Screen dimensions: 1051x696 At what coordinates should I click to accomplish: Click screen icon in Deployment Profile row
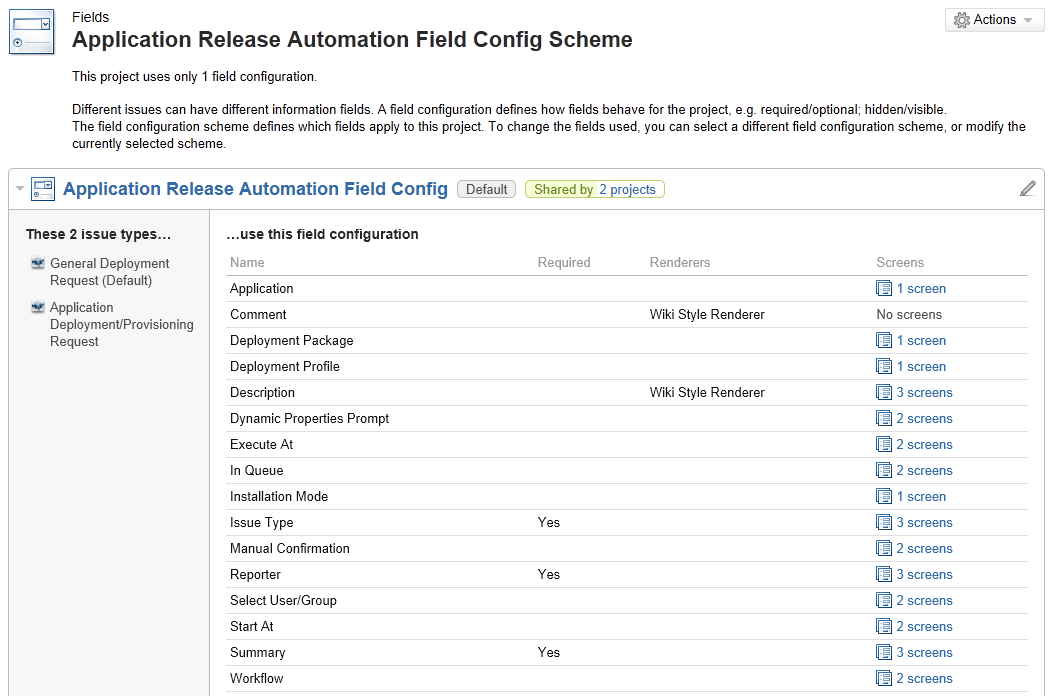pos(883,367)
